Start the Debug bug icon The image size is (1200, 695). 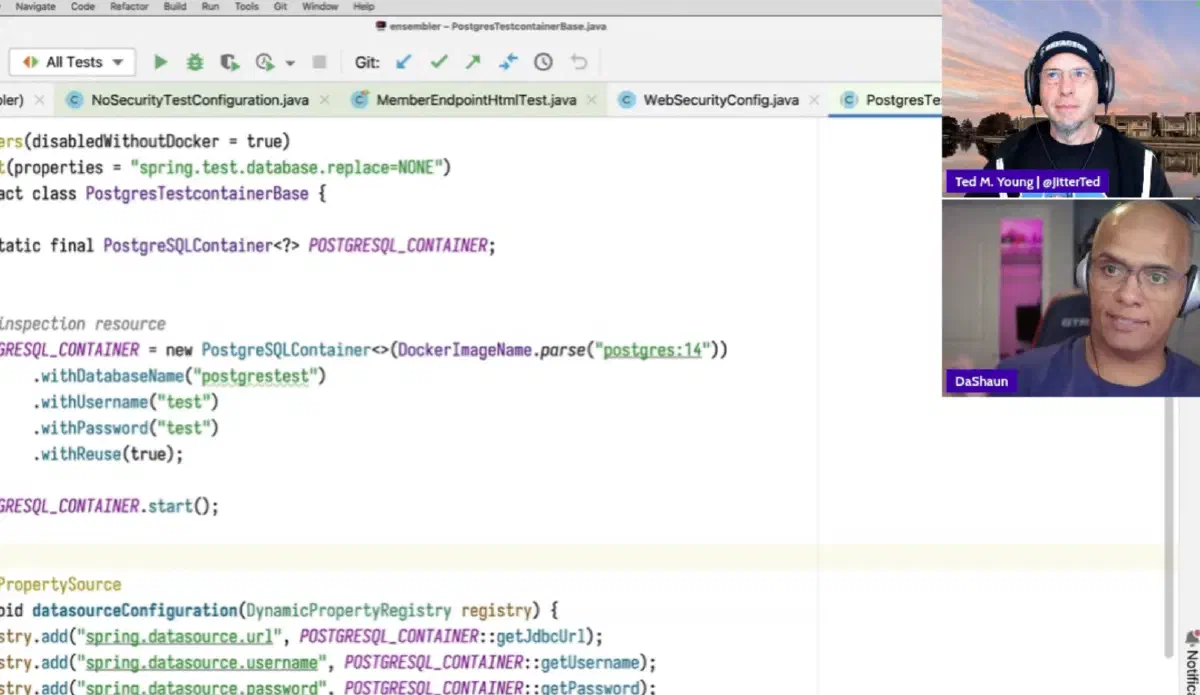[195, 62]
